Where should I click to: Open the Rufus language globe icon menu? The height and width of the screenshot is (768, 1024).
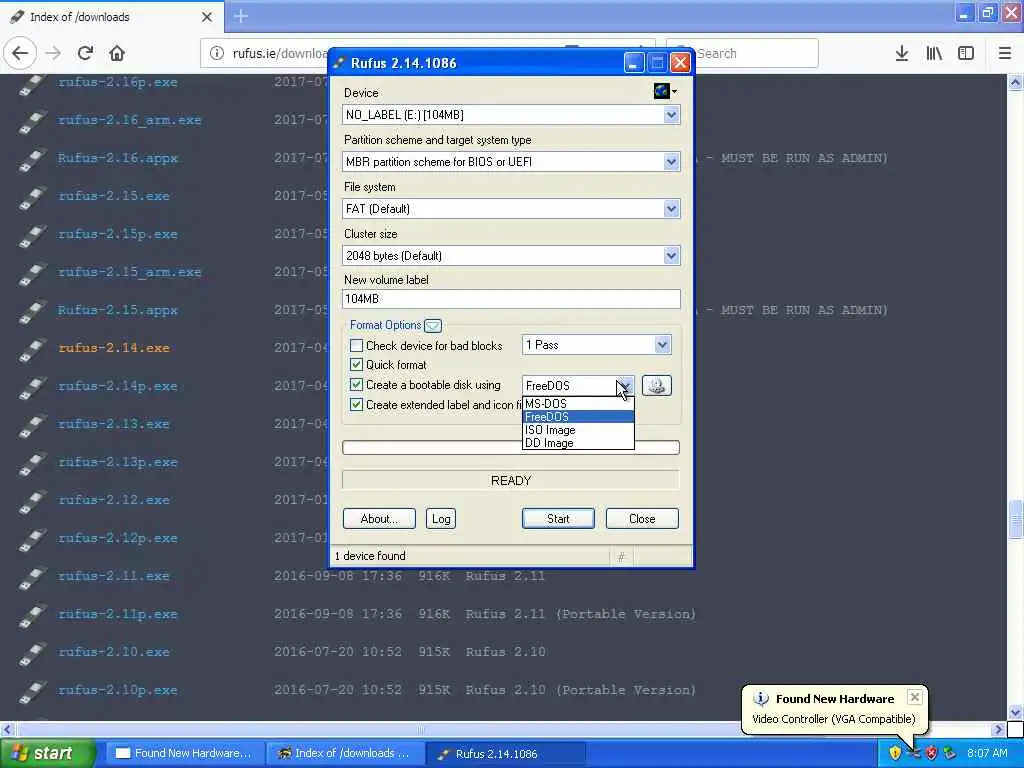[x=665, y=91]
